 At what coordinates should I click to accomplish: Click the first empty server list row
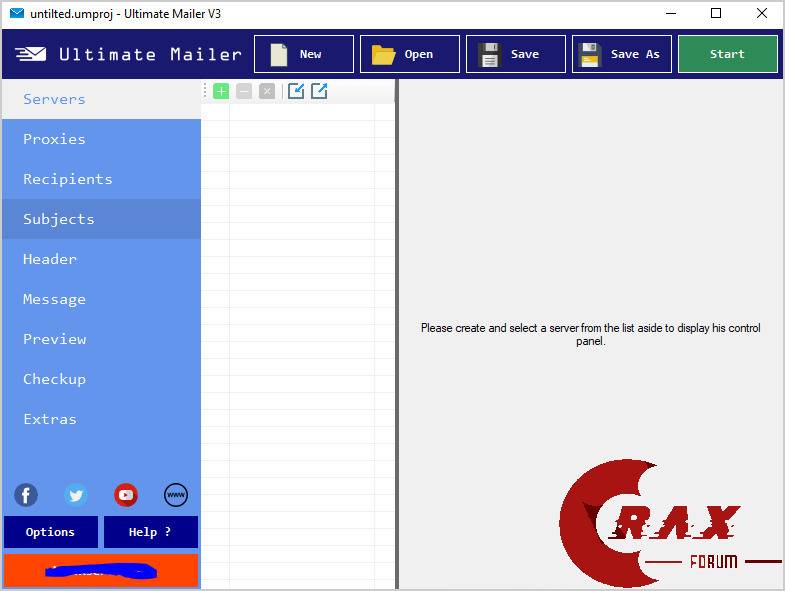[x=298, y=112]
